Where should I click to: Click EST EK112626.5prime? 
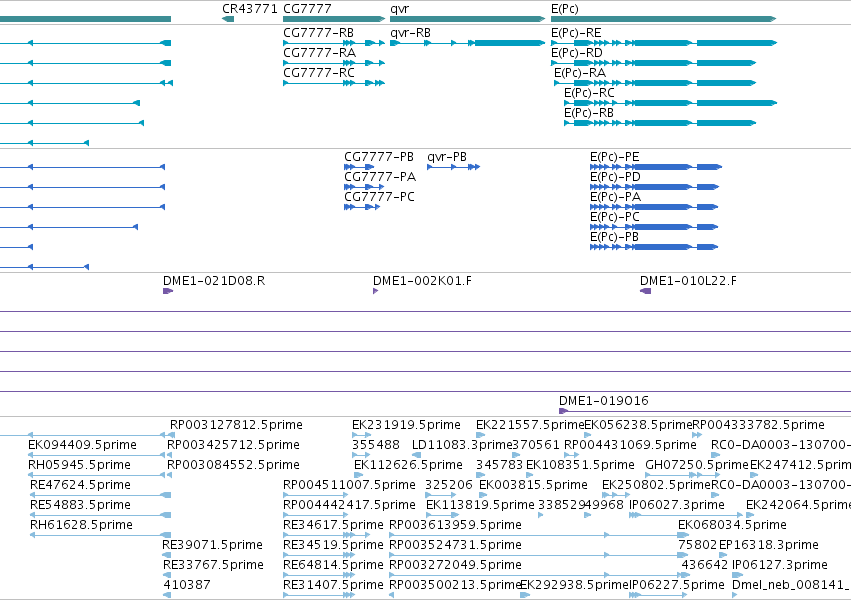click(x=408, y=465)
